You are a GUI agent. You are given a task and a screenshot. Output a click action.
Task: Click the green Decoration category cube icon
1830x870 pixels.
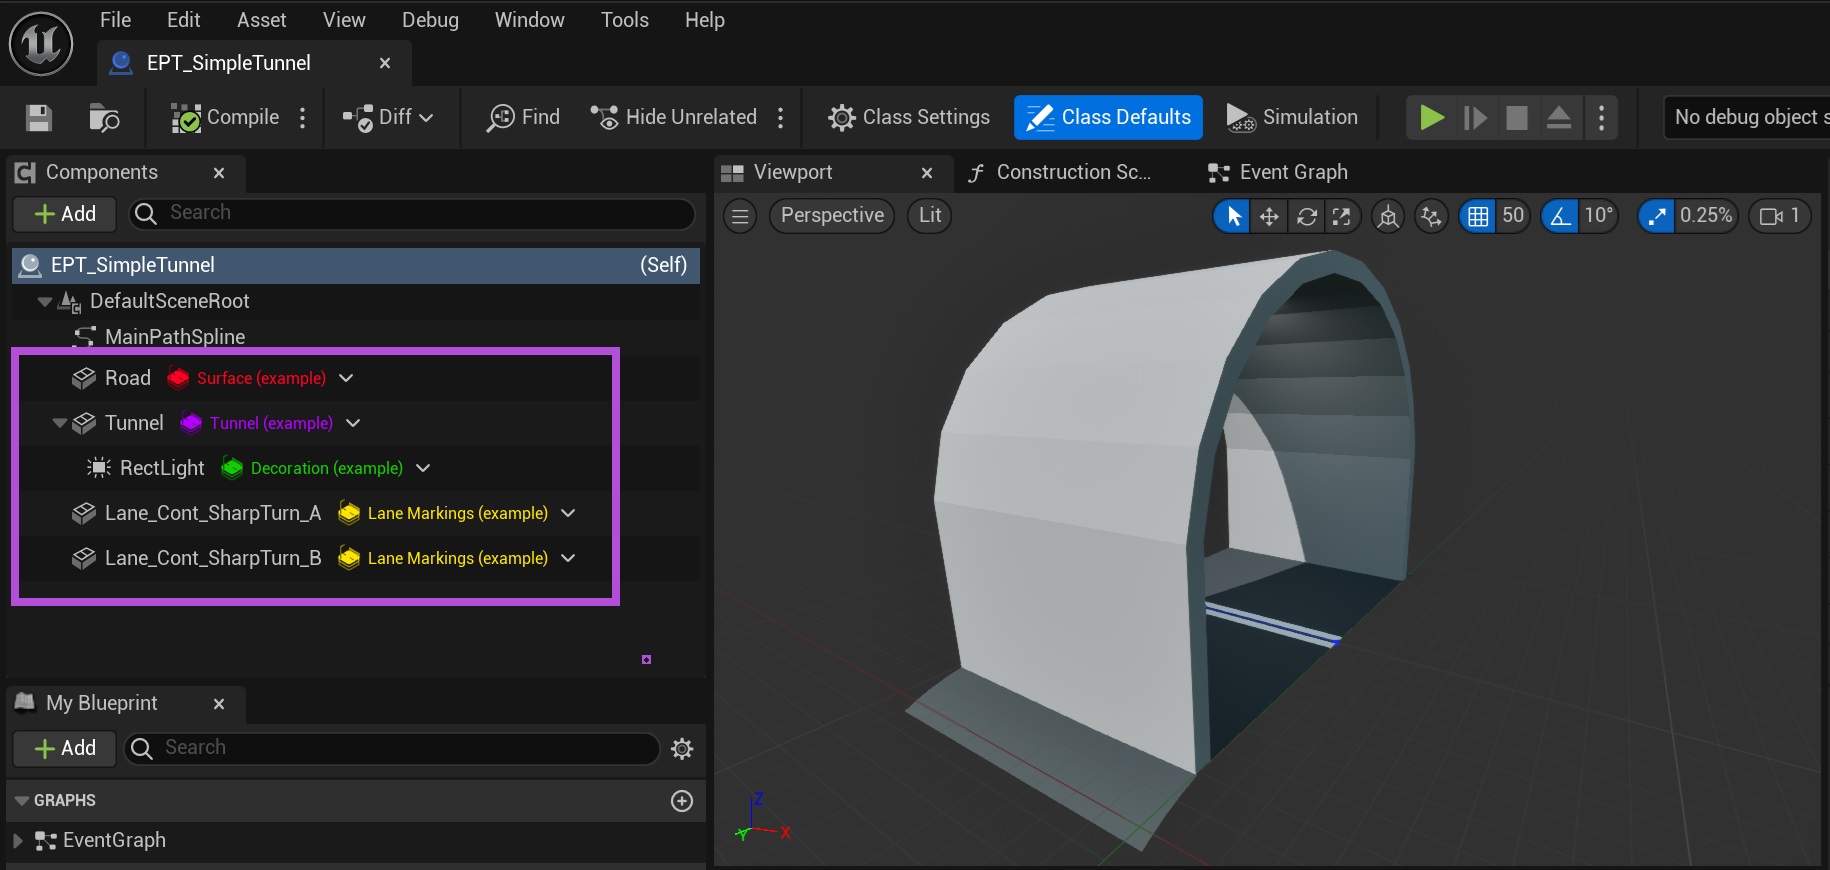point(232,468)
